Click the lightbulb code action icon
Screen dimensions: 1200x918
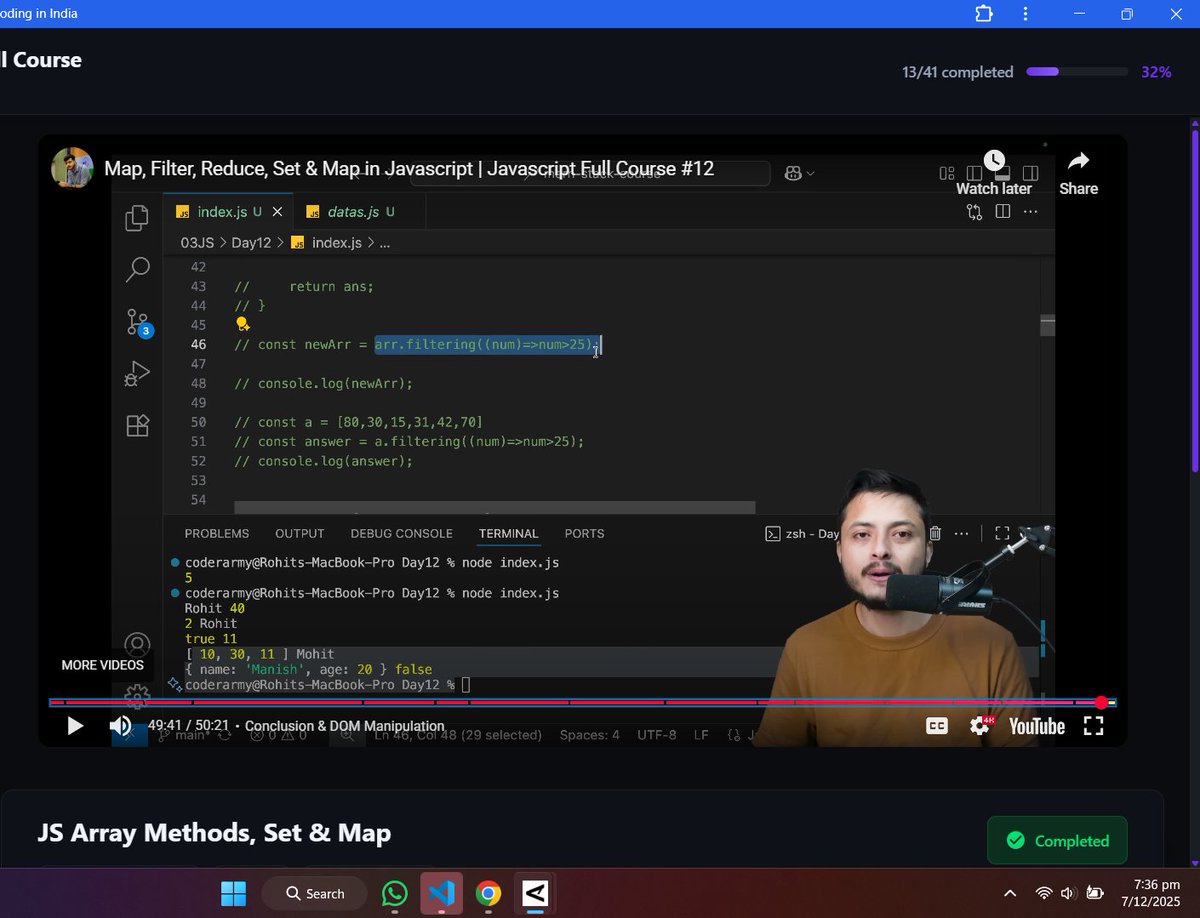point(242,324)
